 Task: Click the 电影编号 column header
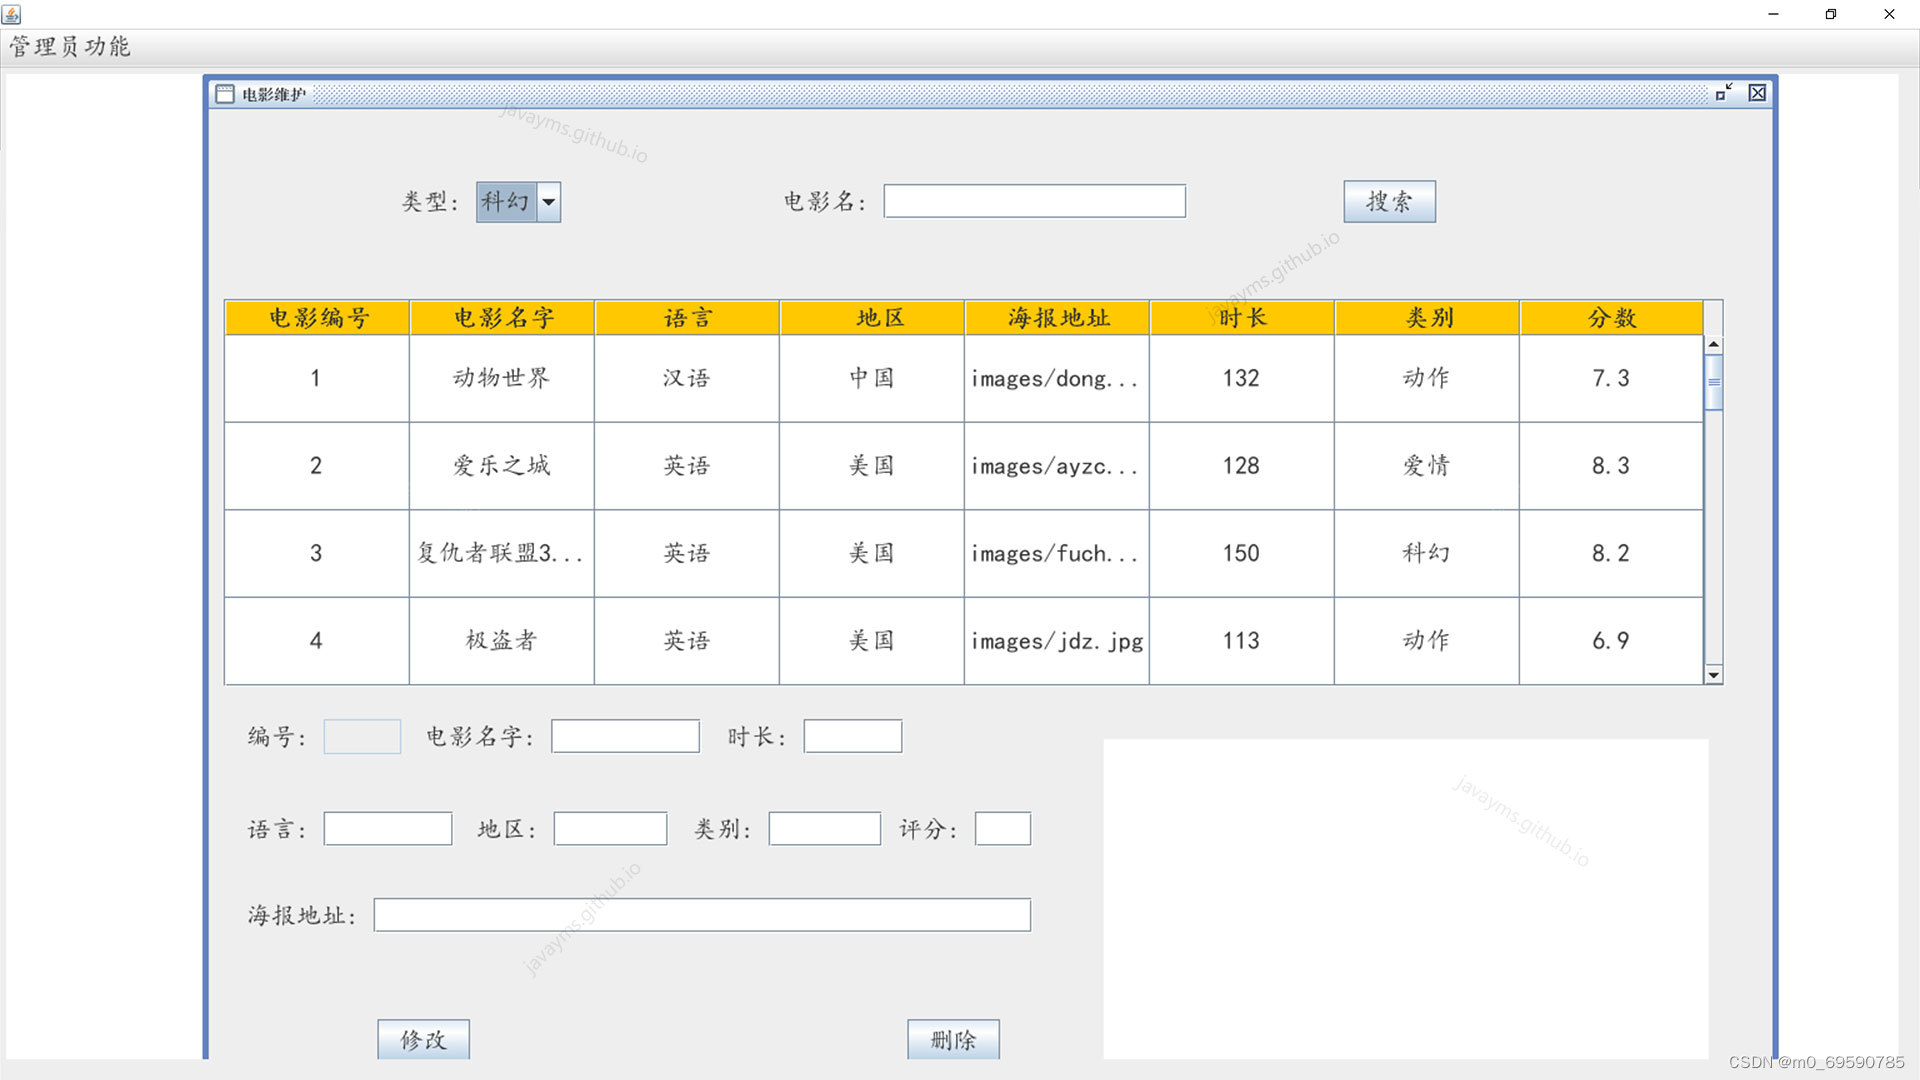pos(317,318)
